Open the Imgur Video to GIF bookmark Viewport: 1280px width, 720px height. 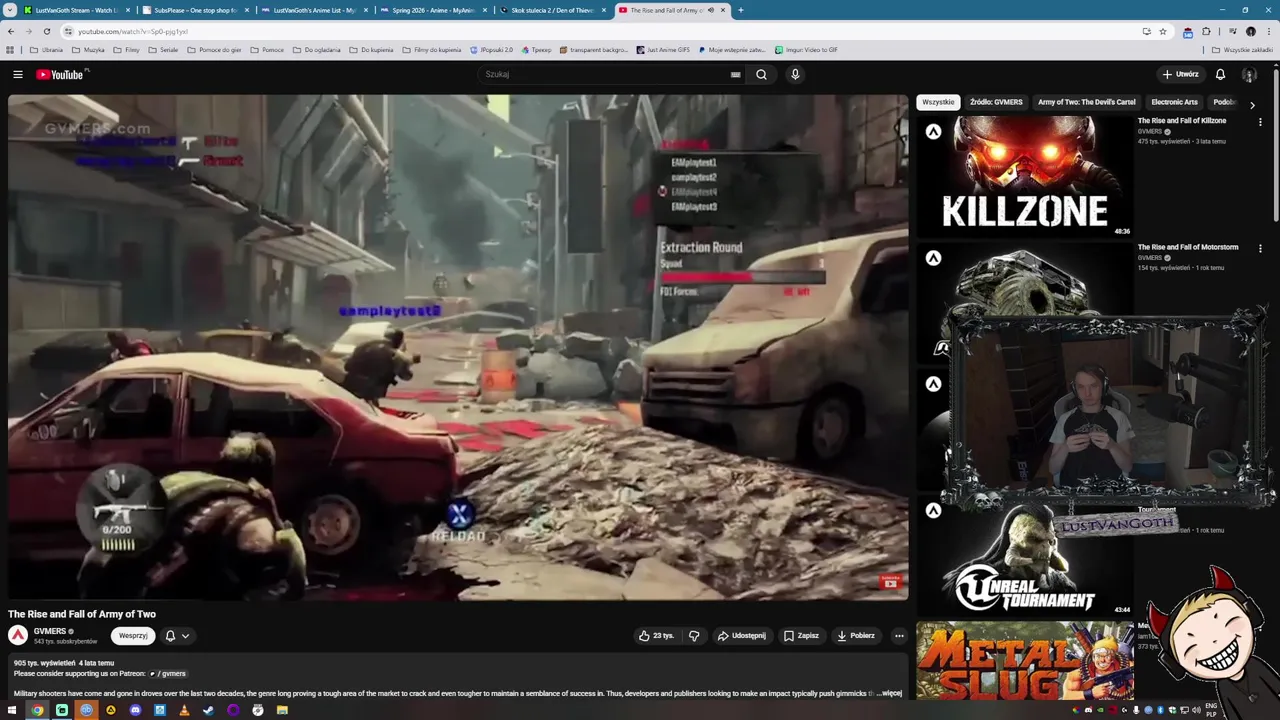(806, 49)
